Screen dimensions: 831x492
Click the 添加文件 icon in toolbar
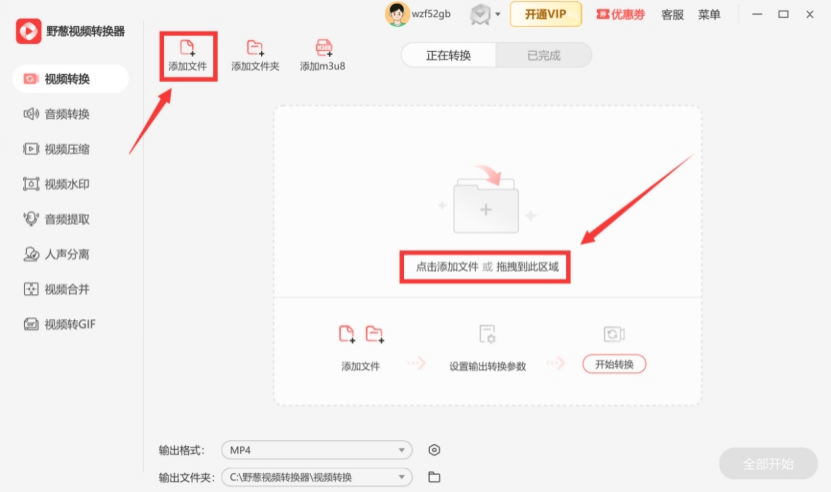click(x=186, y=47)
